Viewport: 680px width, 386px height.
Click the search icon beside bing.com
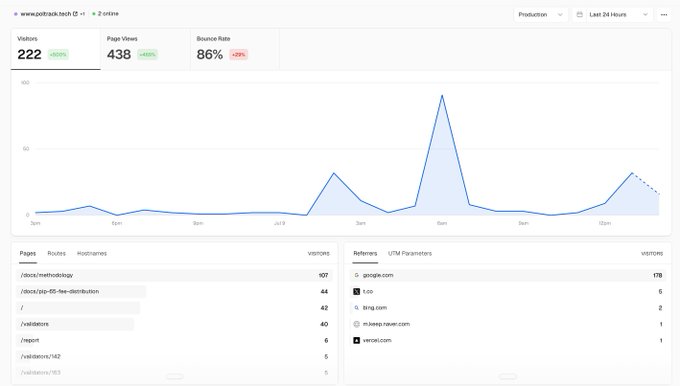(x=356, y=307)
